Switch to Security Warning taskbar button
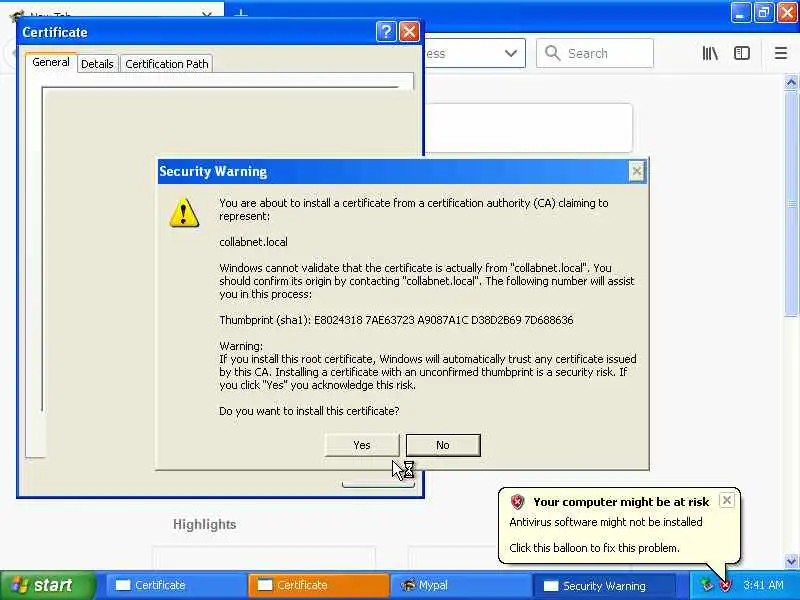Screen dimensions: 800x600 click(604, 585)
